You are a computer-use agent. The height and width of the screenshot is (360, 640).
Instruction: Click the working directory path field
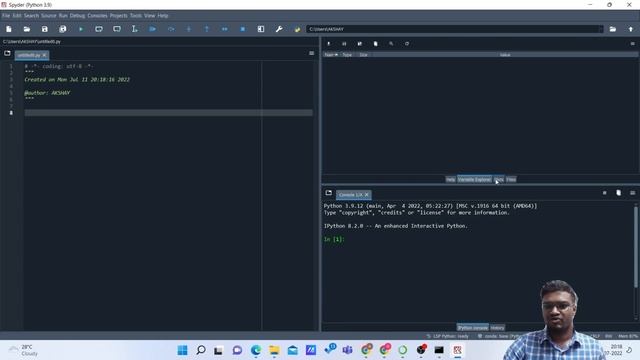[x=454, y=29]
